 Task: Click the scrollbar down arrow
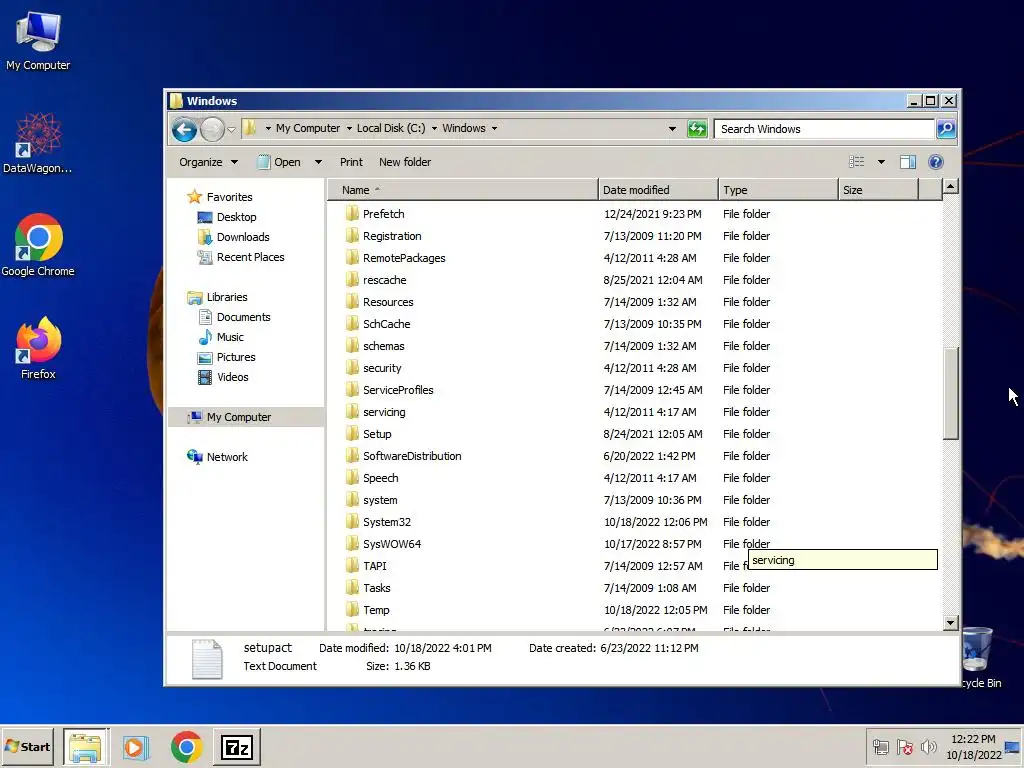click(951, 623)
